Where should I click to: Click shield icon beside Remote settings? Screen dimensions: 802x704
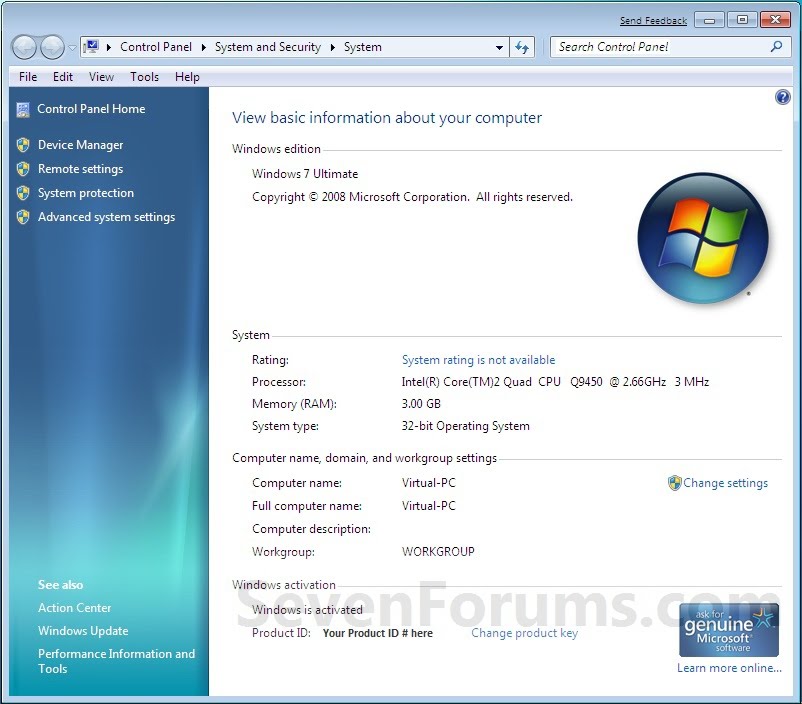pos(23,169)
